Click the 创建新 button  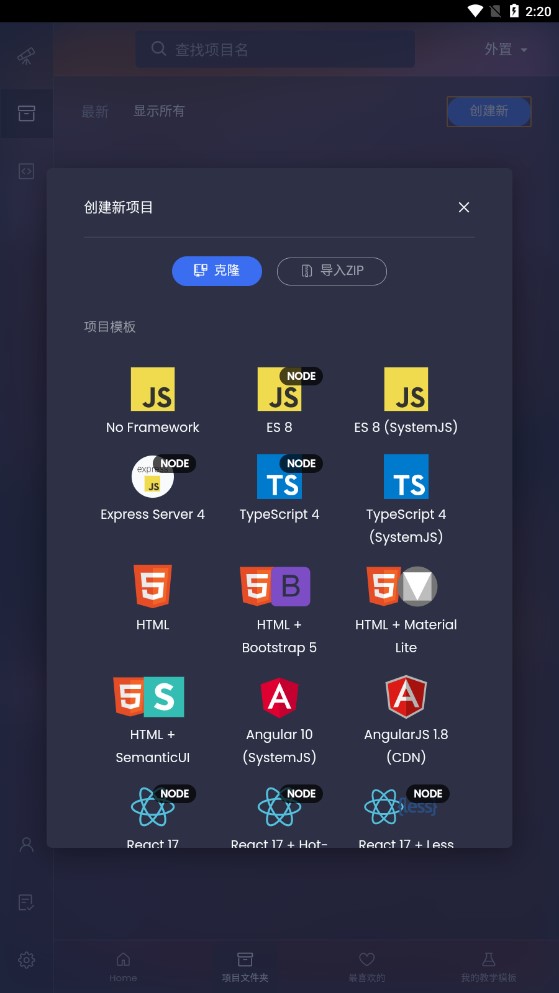tap(489, 111)
